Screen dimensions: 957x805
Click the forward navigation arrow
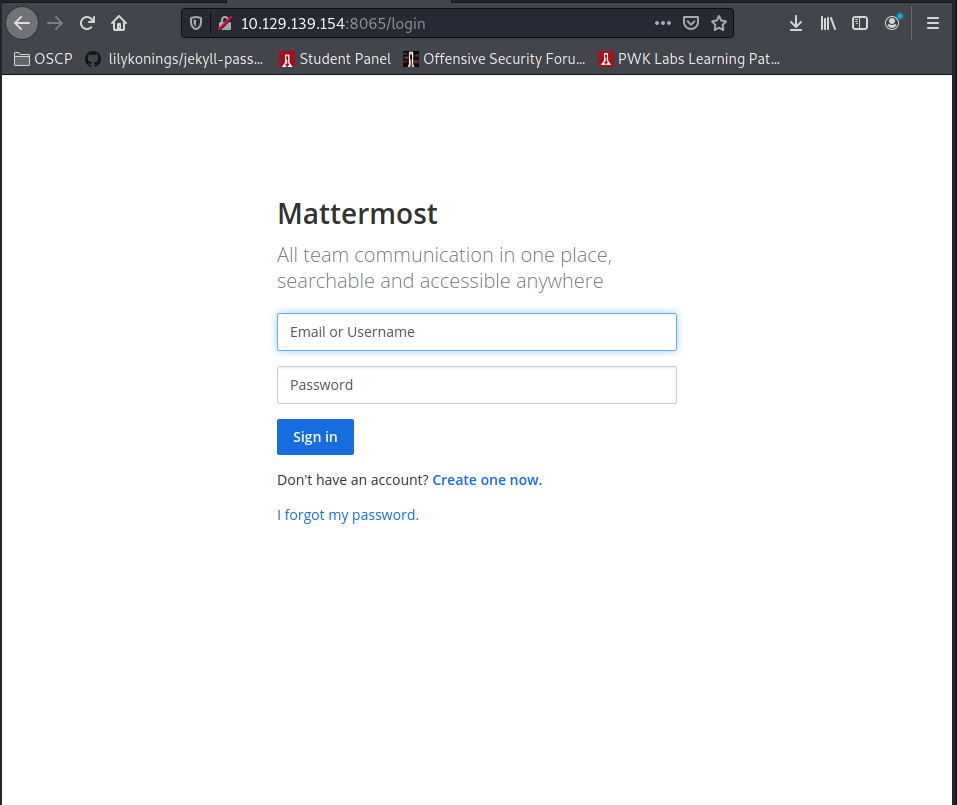click(x=55, y=23)
